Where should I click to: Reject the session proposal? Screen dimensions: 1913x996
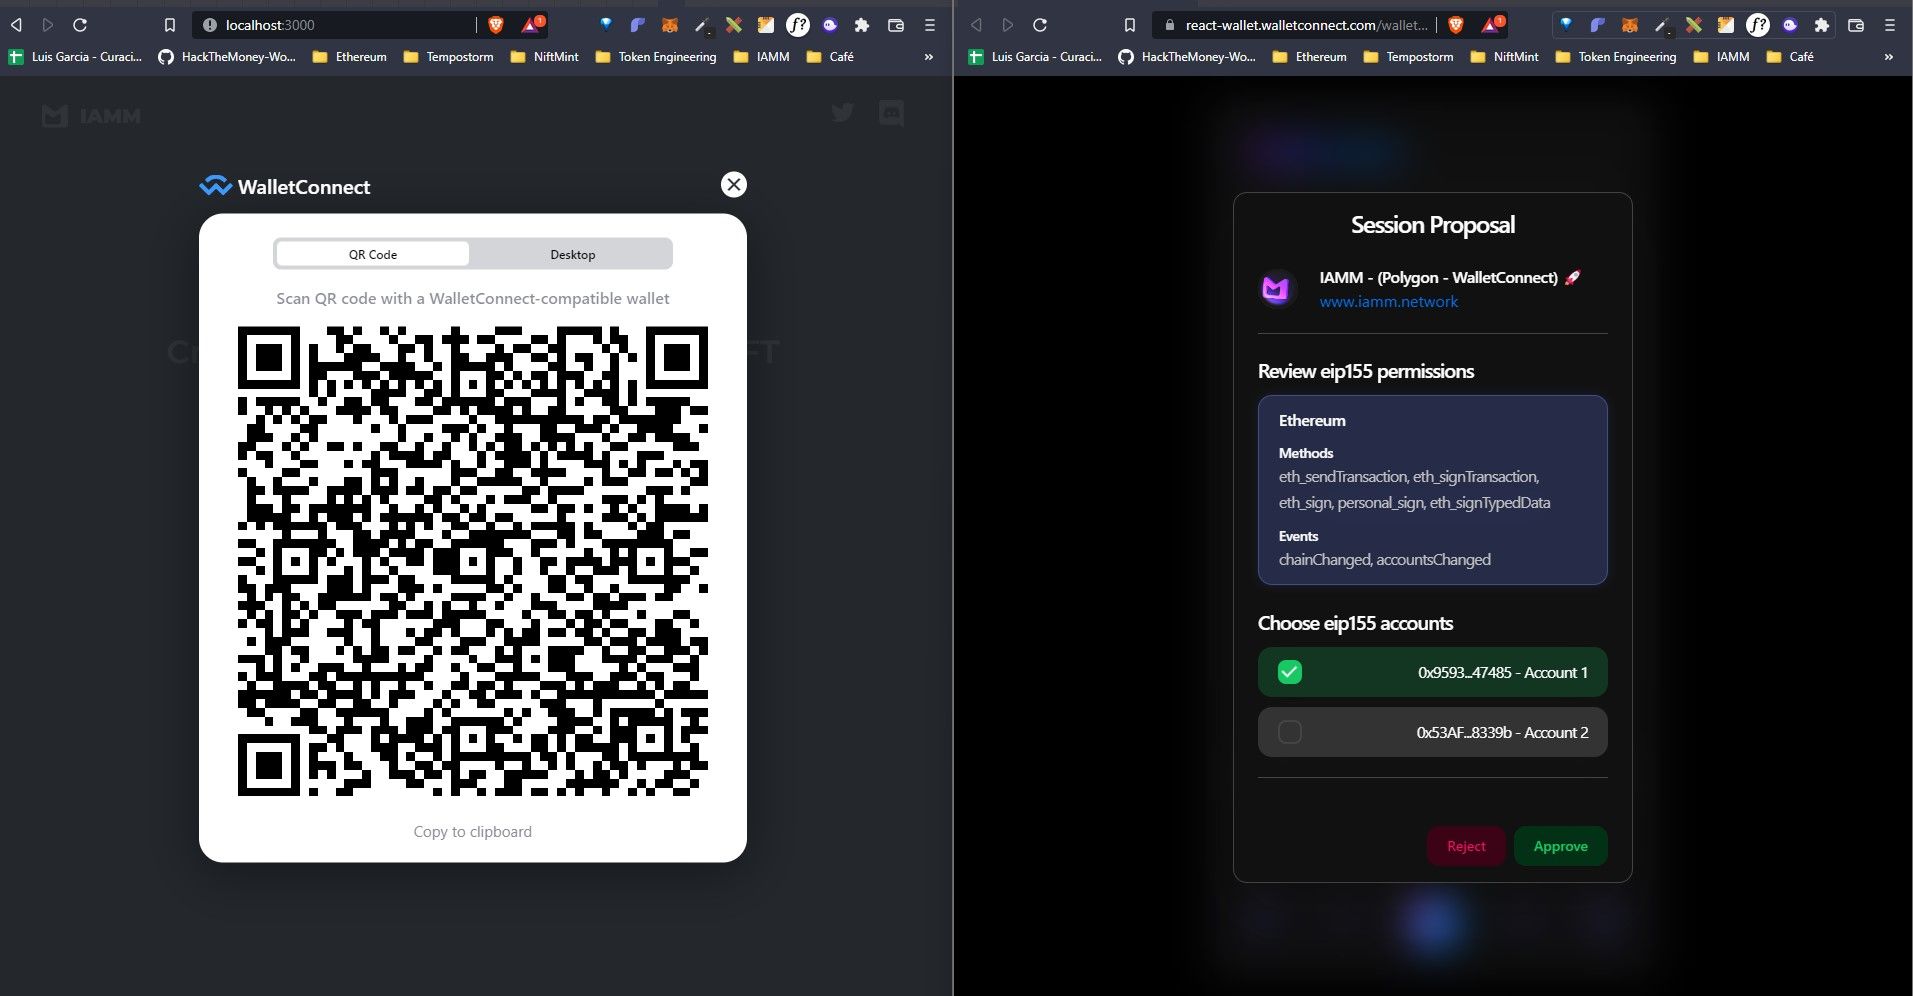[x=1466, y=846]
